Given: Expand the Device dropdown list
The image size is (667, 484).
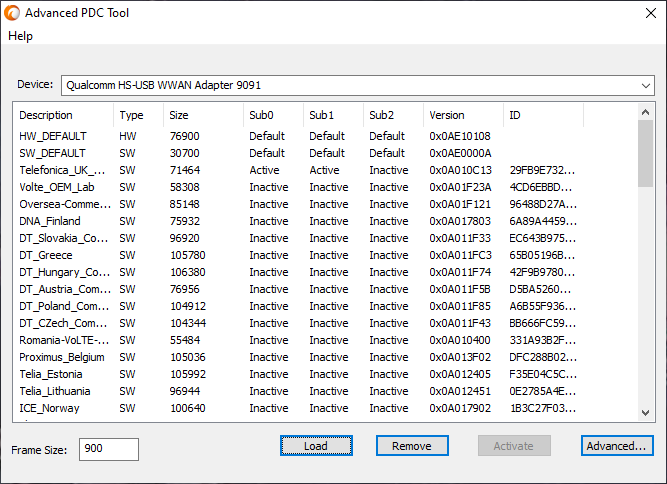Looking at the screenshot, I should (x=645, y=85).
